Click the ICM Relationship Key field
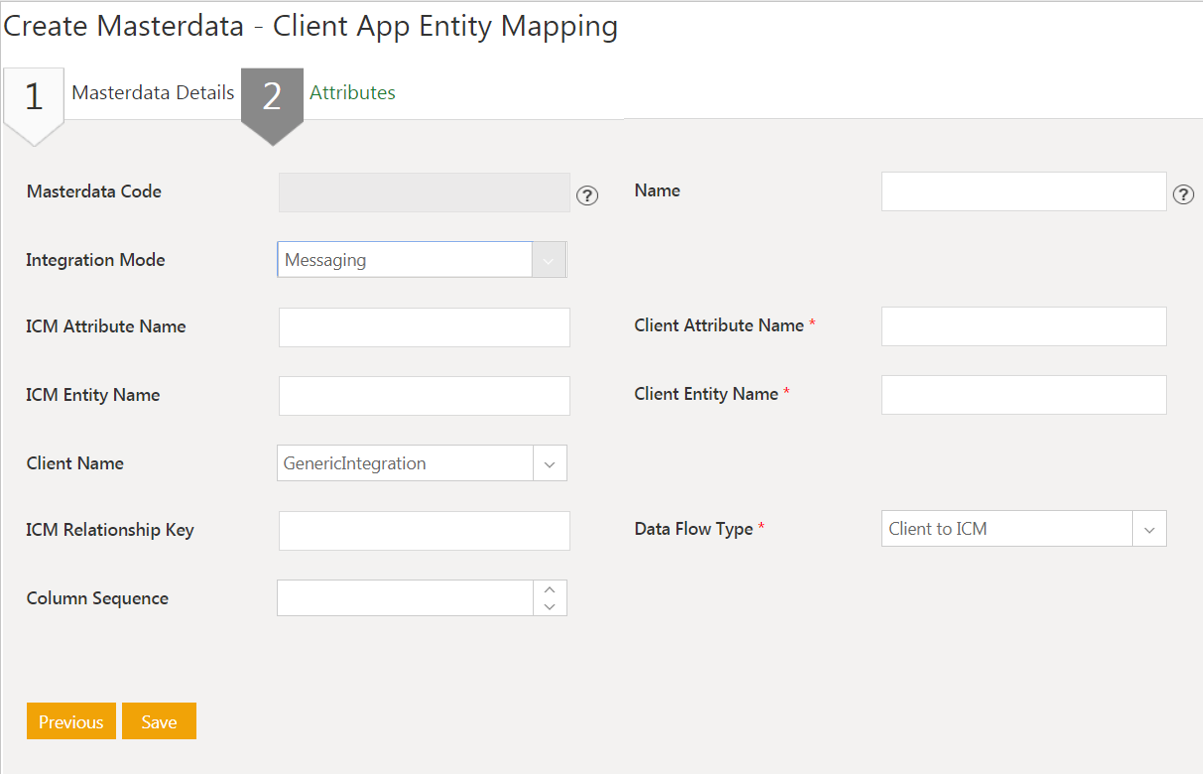 tap(424, 531)
